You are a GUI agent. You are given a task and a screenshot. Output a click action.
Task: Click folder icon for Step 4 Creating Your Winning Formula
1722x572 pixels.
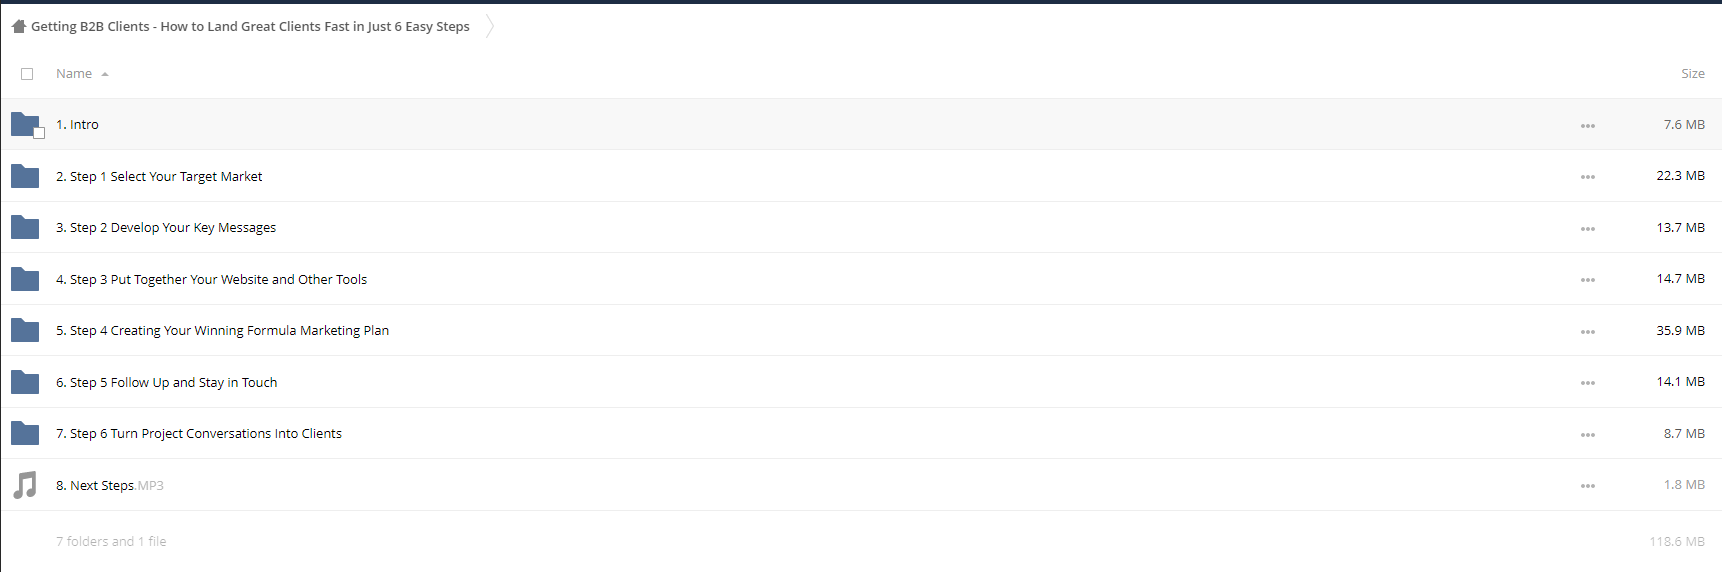click(25, 330)
